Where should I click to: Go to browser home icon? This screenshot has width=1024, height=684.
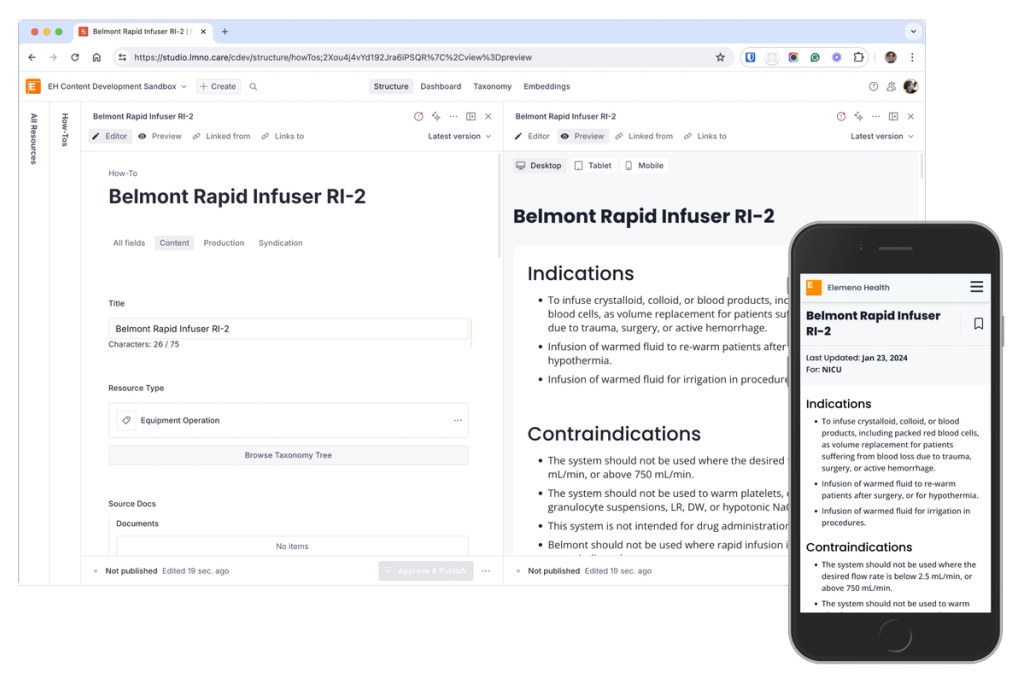point(97,57)
